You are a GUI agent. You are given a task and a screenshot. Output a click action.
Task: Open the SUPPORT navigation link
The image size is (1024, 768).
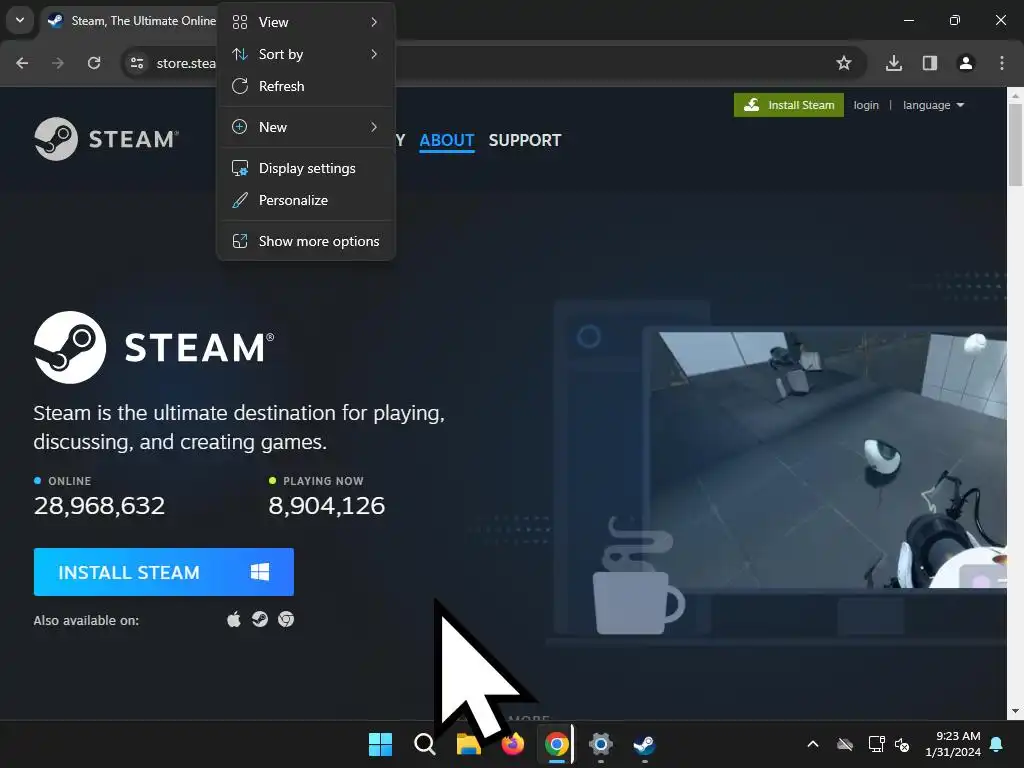point(525,140)
